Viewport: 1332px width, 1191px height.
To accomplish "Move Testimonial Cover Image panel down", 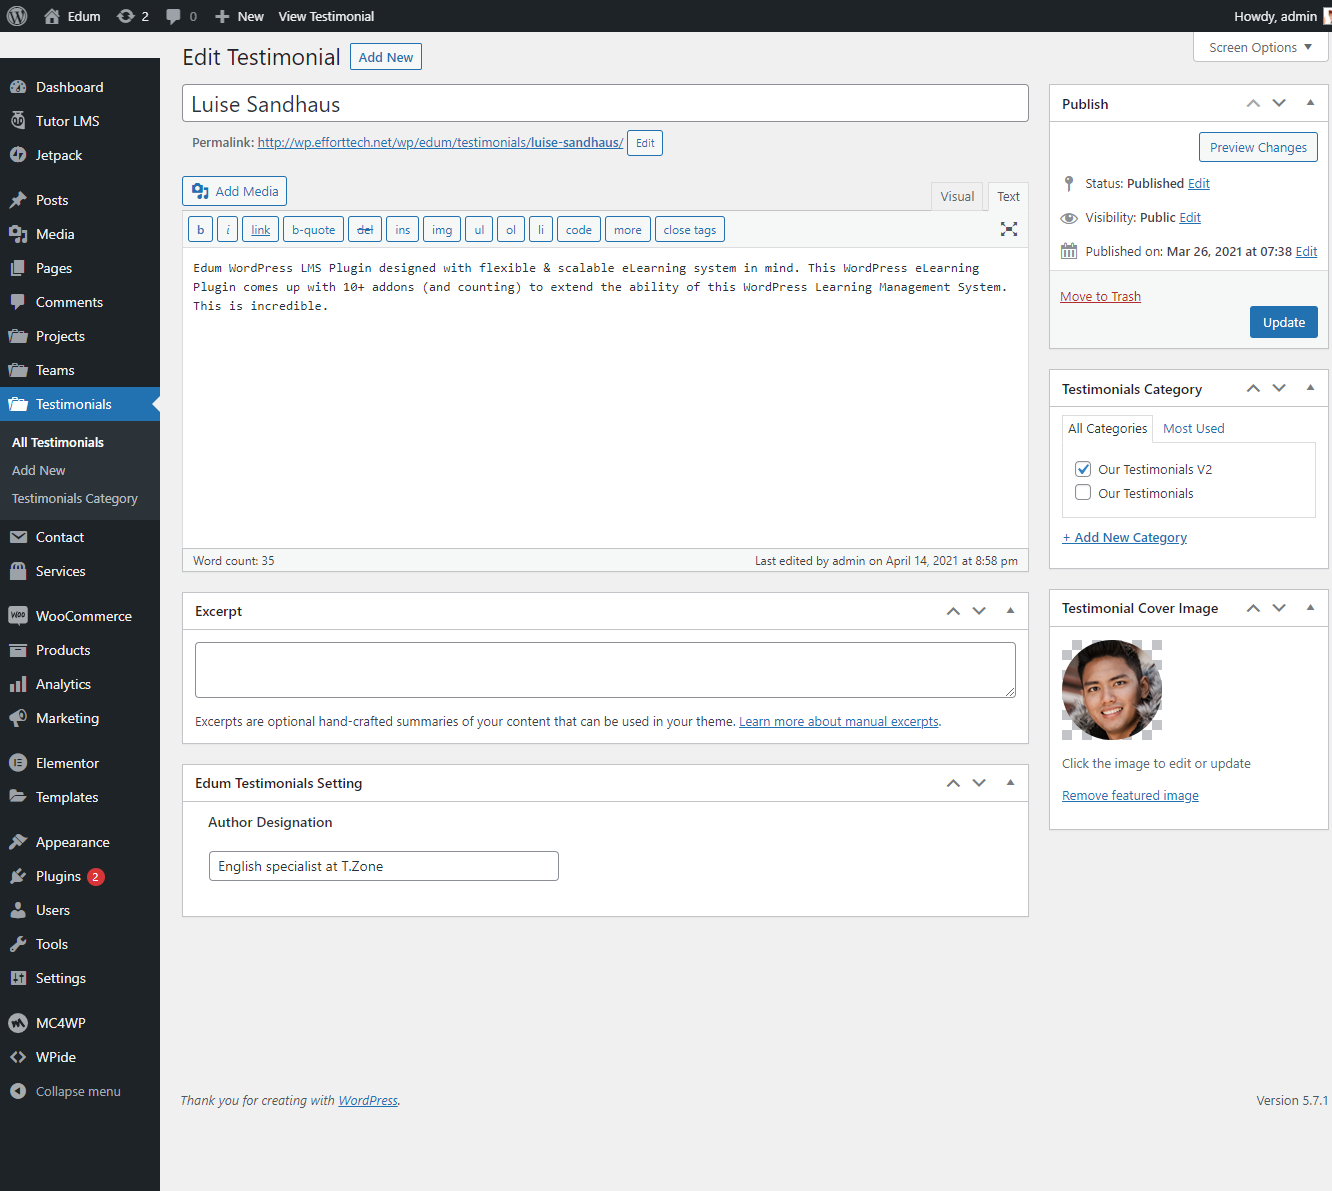I will point(1279,608).
